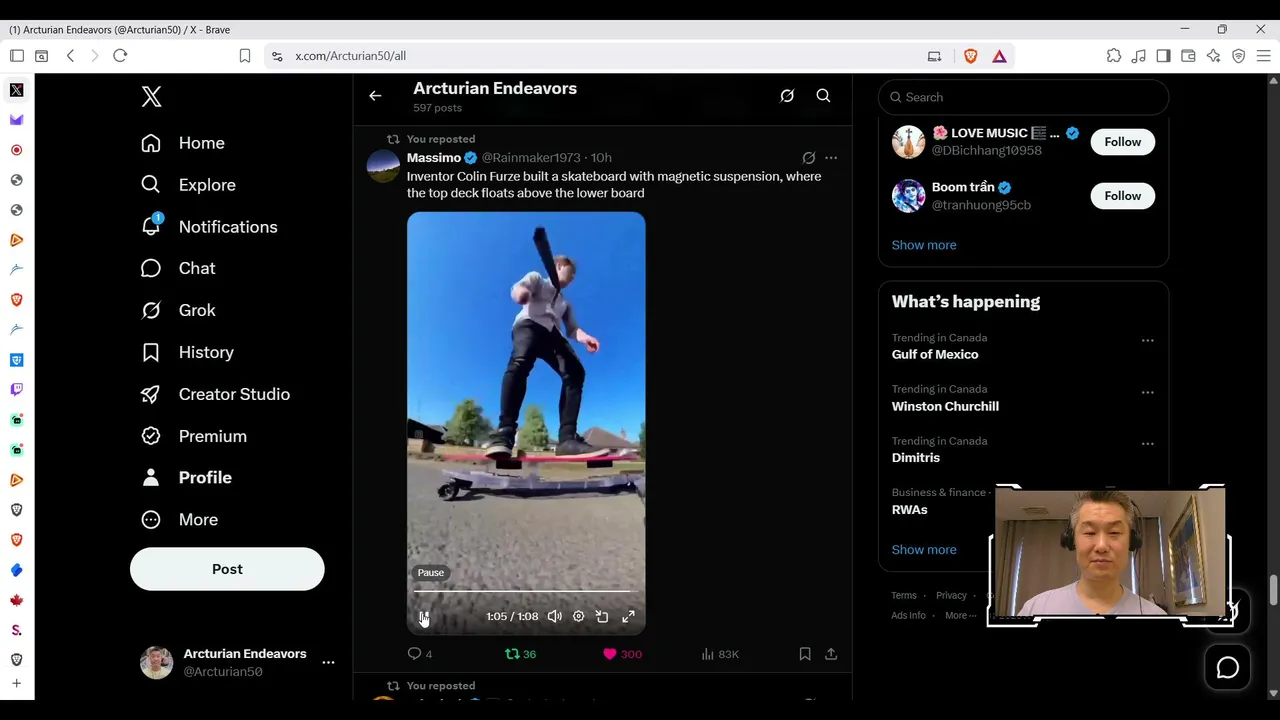Open Gulf of Mexico trend
Screen dimensions: 1280x720
[935, 355]
